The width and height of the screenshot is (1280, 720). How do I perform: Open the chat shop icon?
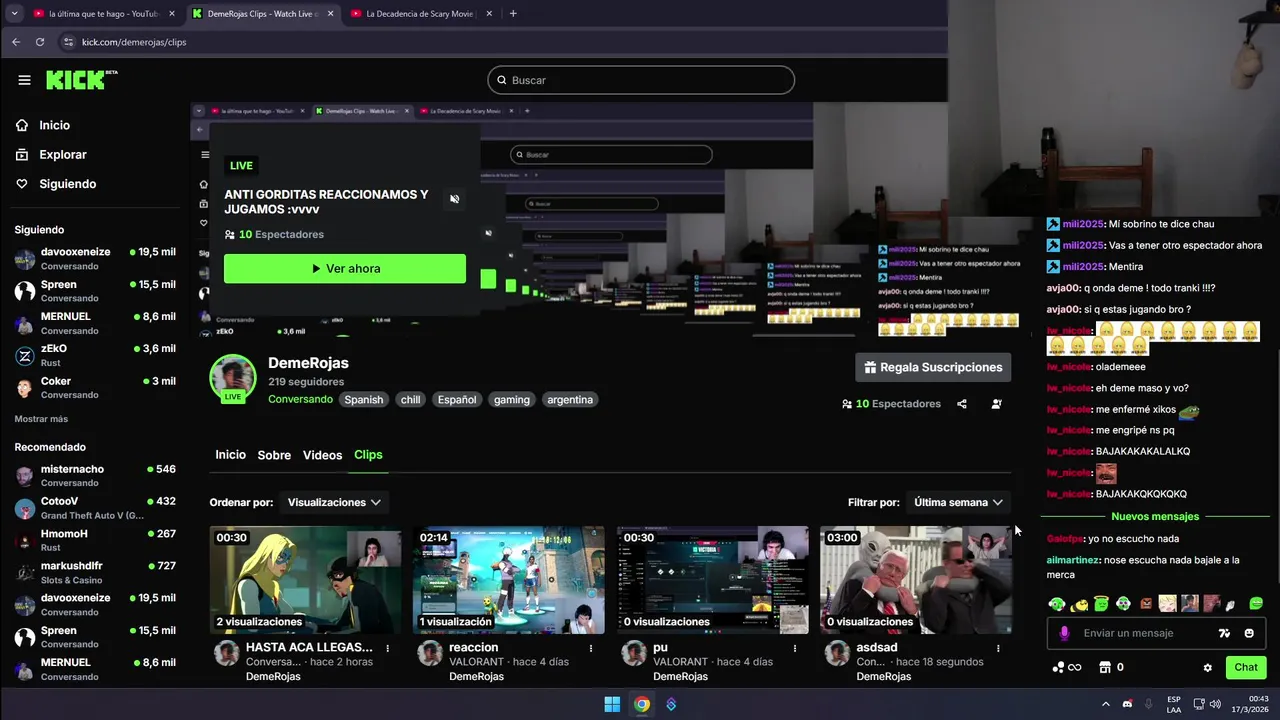1105,667
